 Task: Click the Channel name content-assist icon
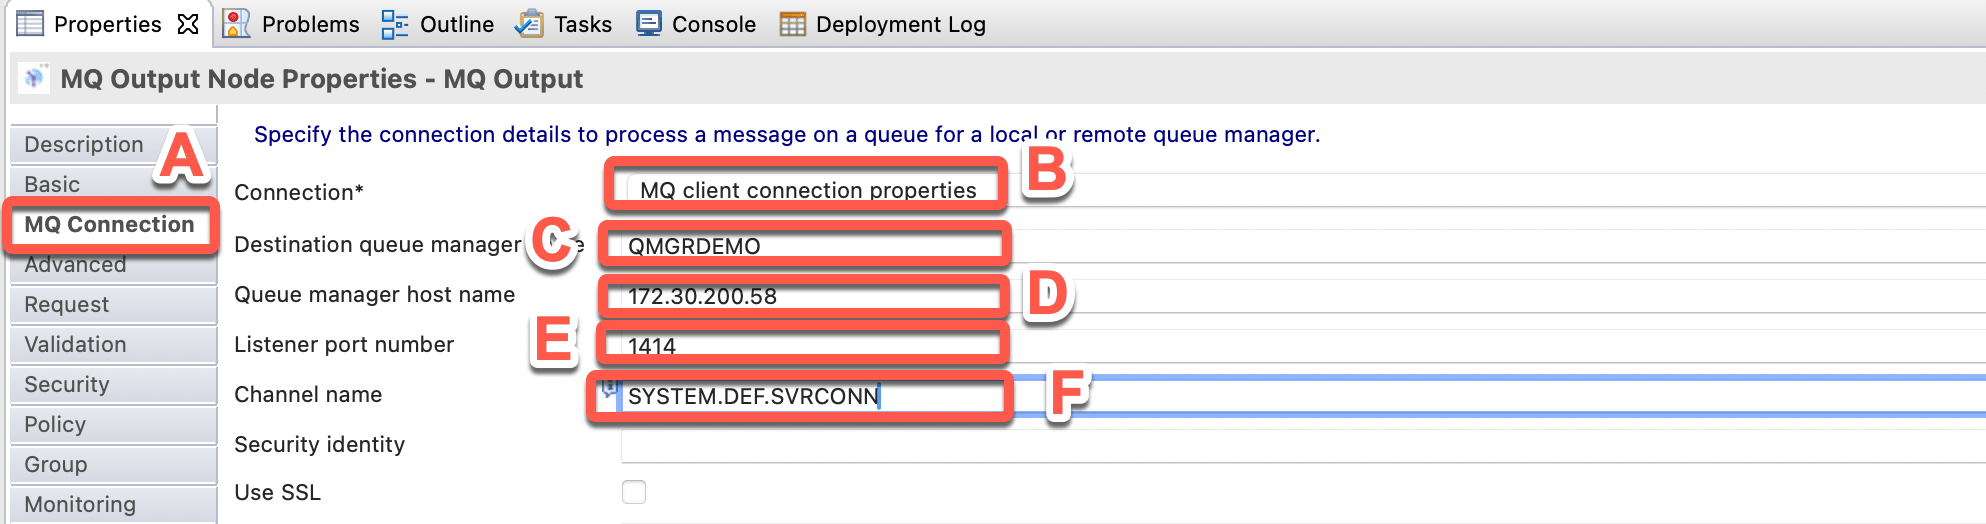(607, 389)
